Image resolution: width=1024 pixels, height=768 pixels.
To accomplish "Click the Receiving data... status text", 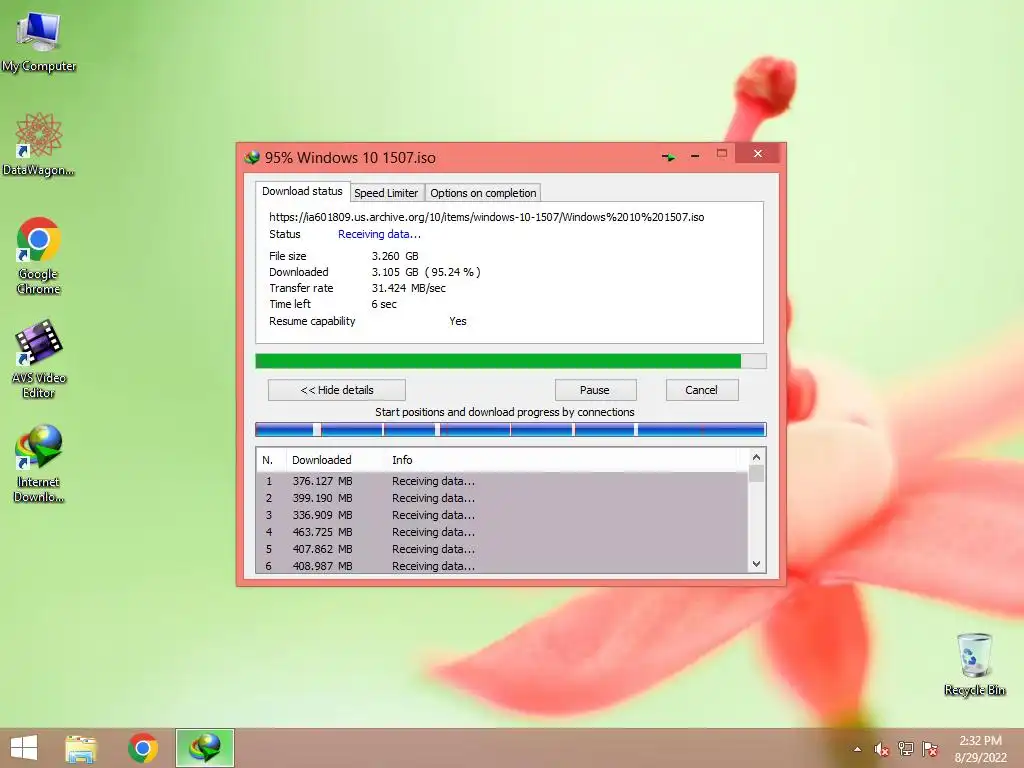I will click(379, 234).
